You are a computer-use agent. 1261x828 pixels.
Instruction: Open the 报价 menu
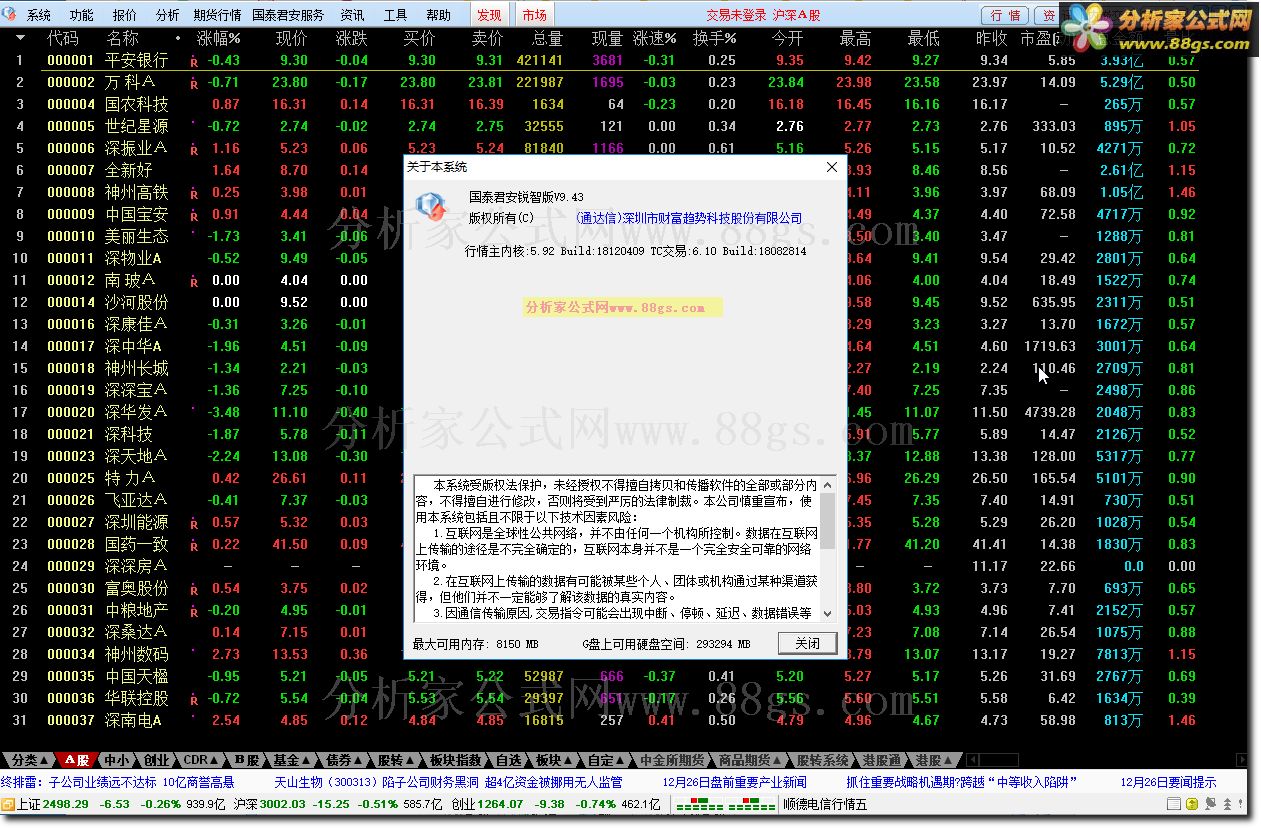coord(125,15)
